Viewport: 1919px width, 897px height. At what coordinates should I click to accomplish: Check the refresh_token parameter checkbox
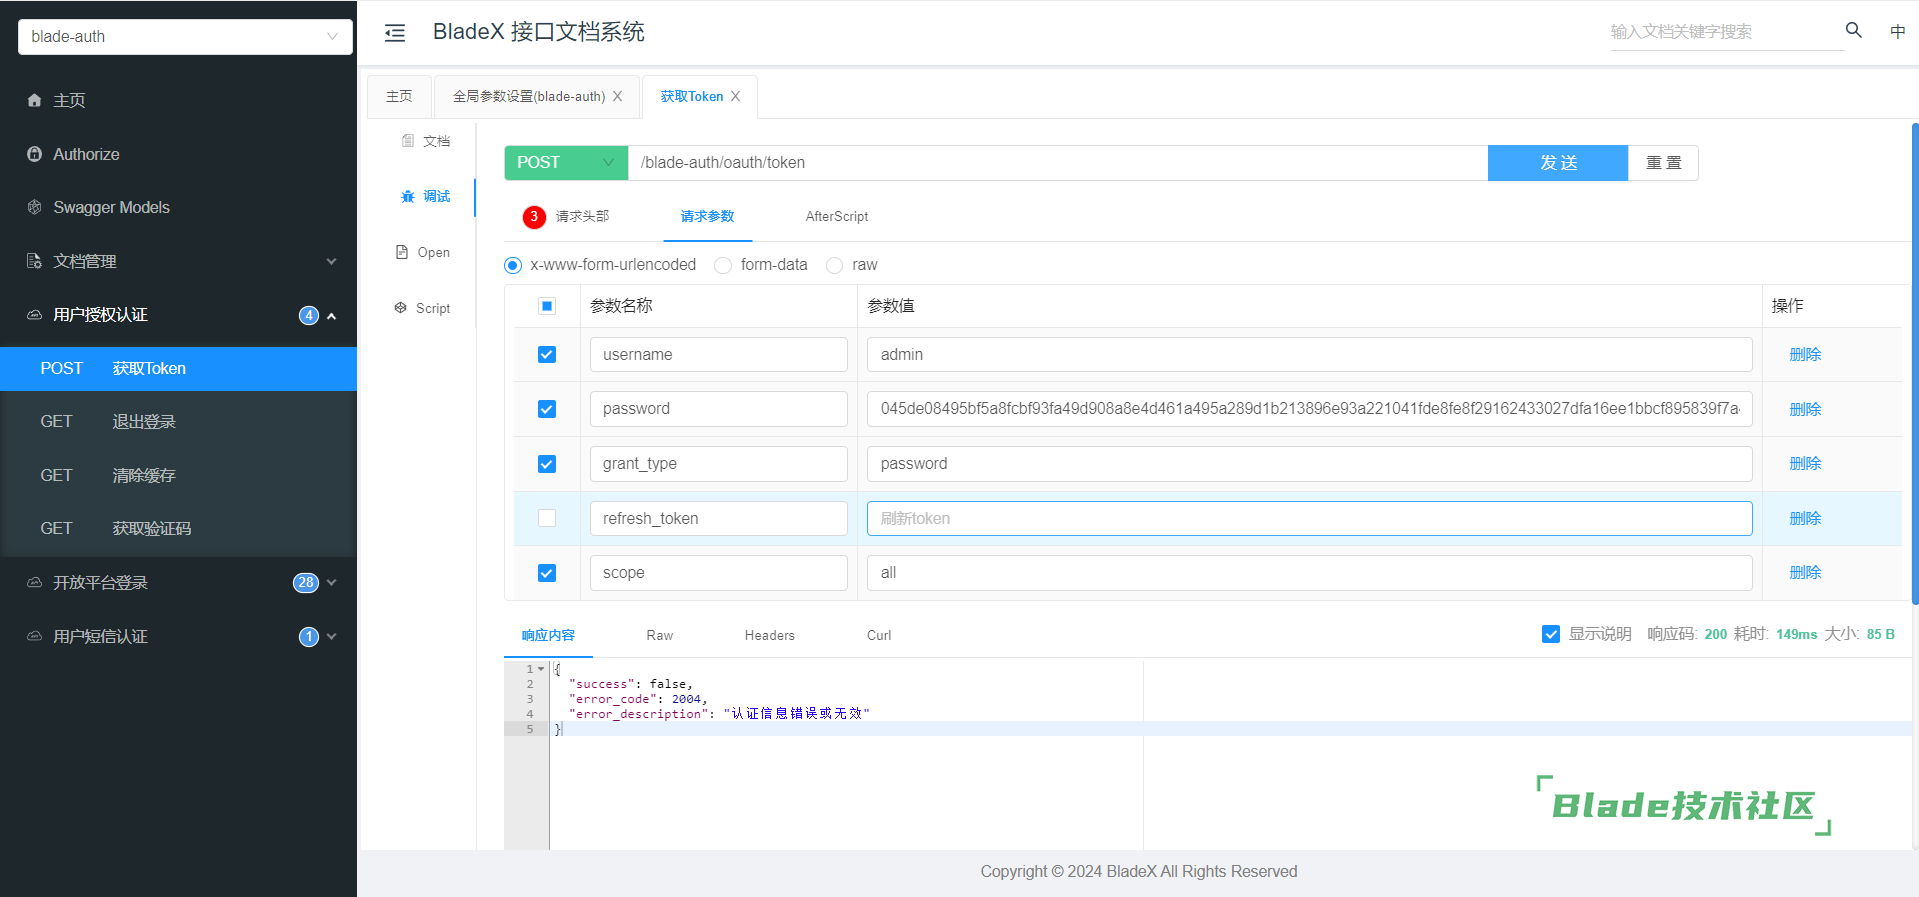tap(547, 518)
